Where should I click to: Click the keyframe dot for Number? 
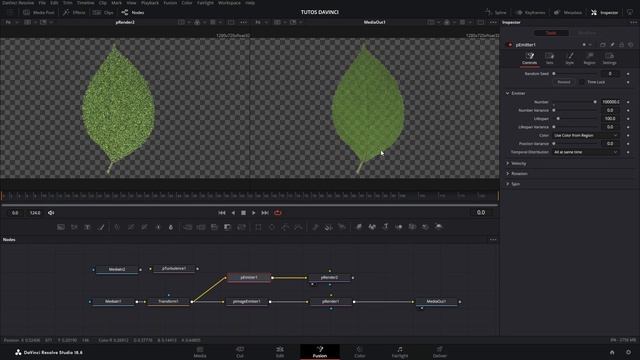coord(628,102)
